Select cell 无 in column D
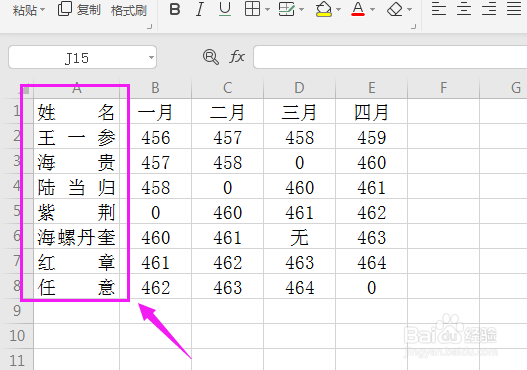 click(299, 236)
